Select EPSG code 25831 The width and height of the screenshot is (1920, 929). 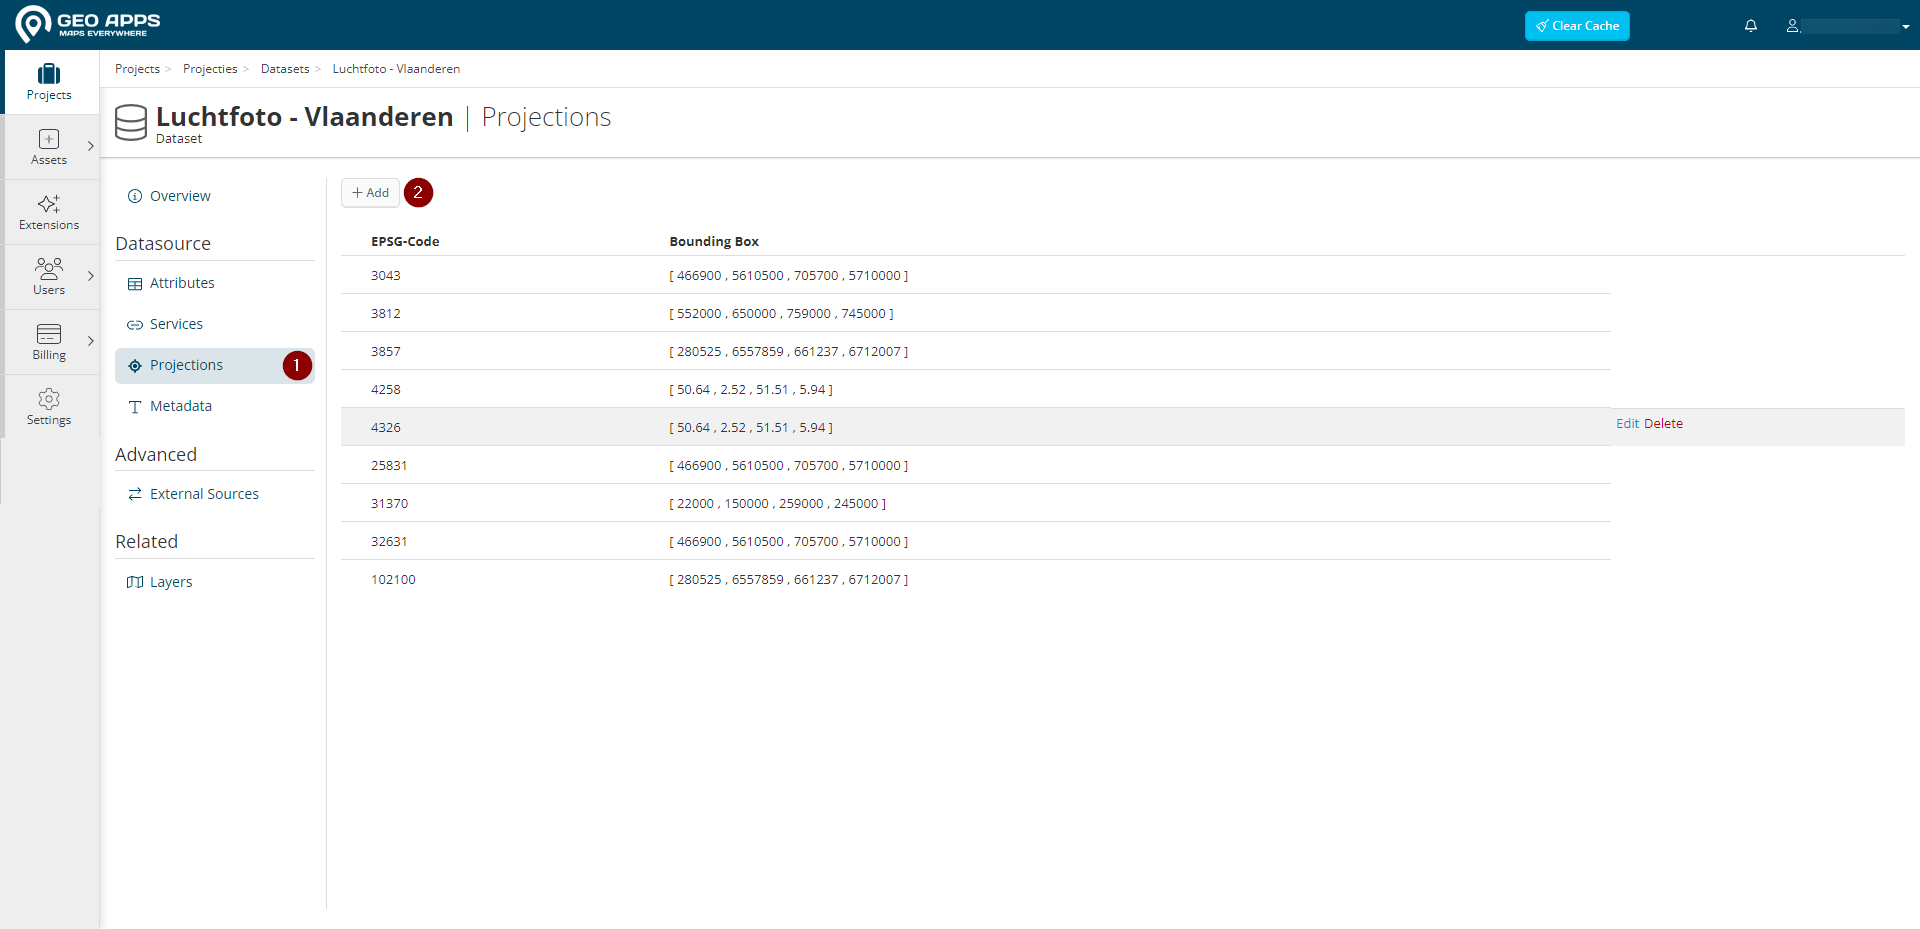(x=389, y=466)
